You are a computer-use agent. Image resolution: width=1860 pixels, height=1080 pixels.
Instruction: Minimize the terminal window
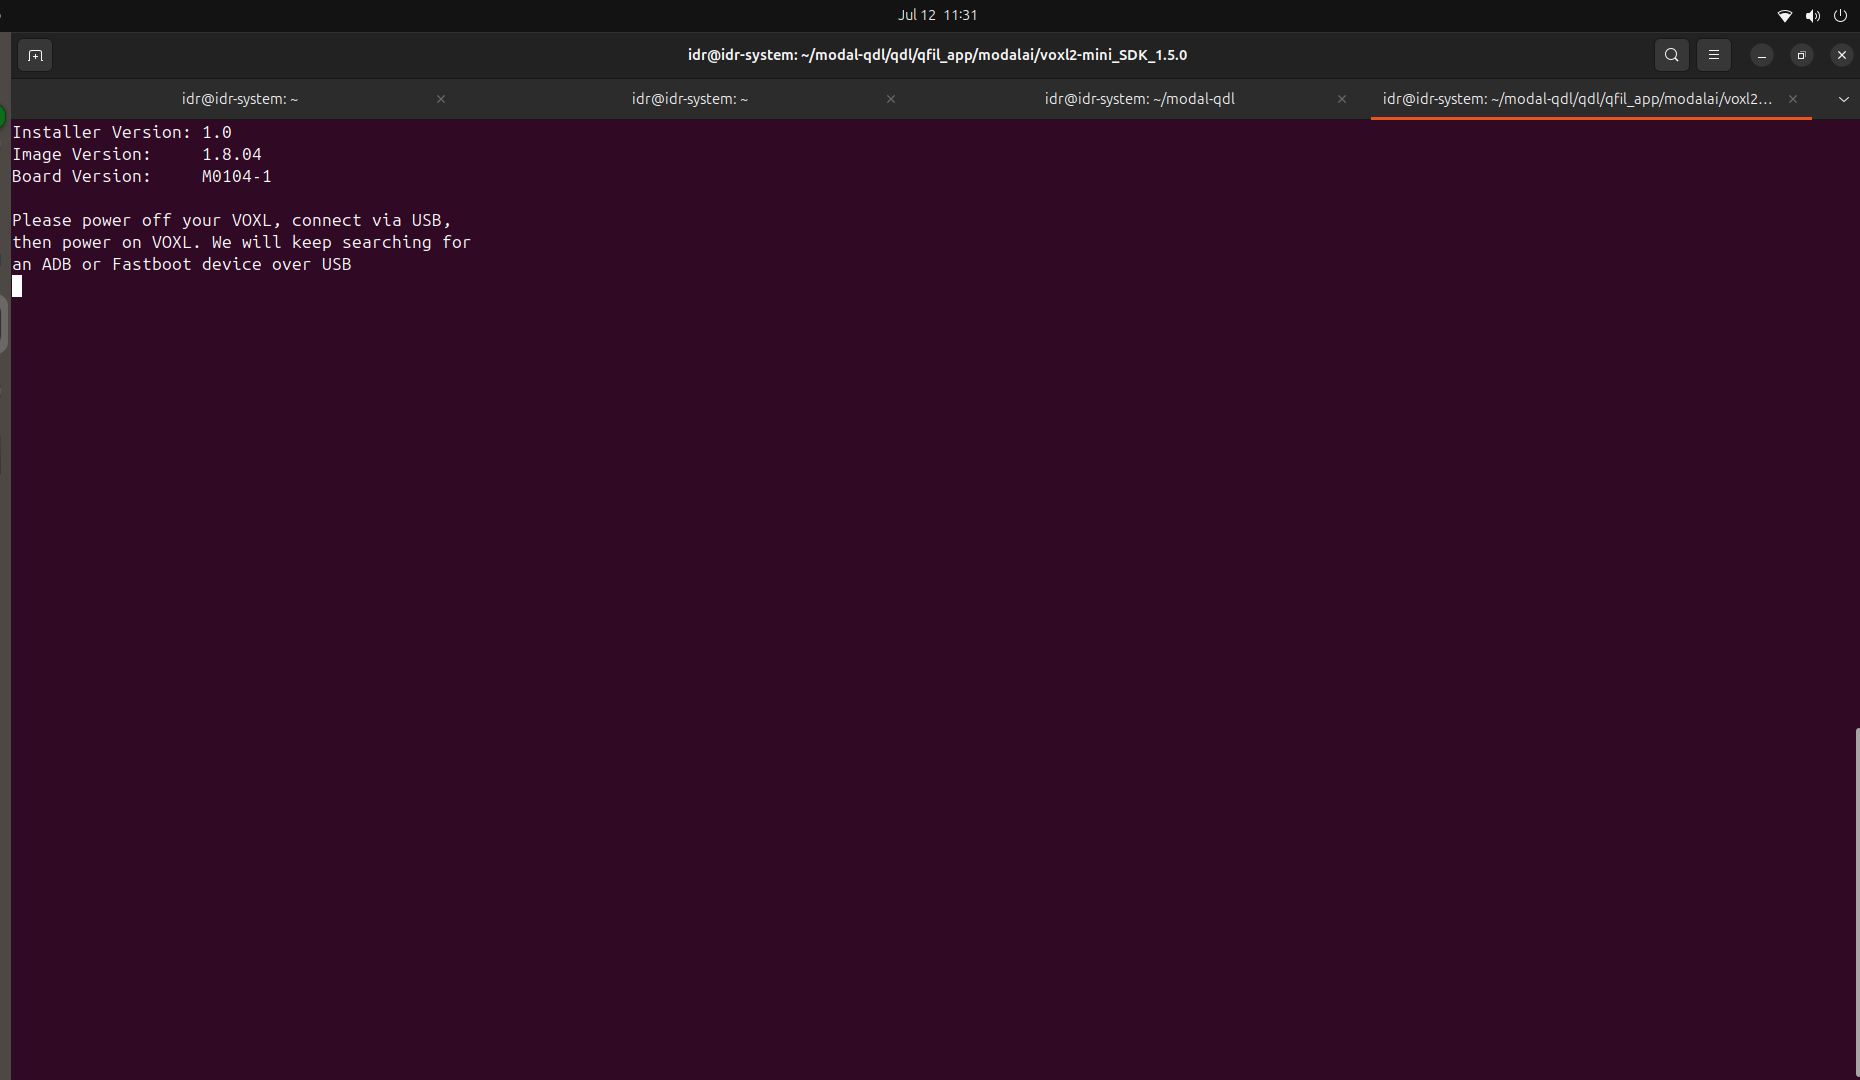[x=1762, y=55]
